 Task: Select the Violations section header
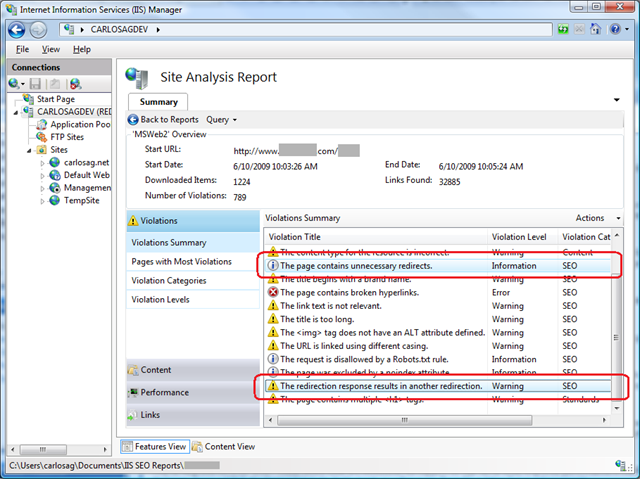point(193,221)
